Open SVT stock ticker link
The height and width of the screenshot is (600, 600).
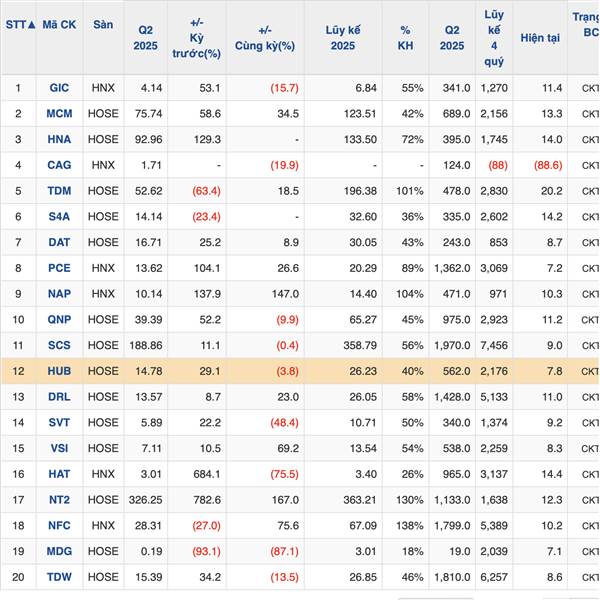click(x=59, y=423)
